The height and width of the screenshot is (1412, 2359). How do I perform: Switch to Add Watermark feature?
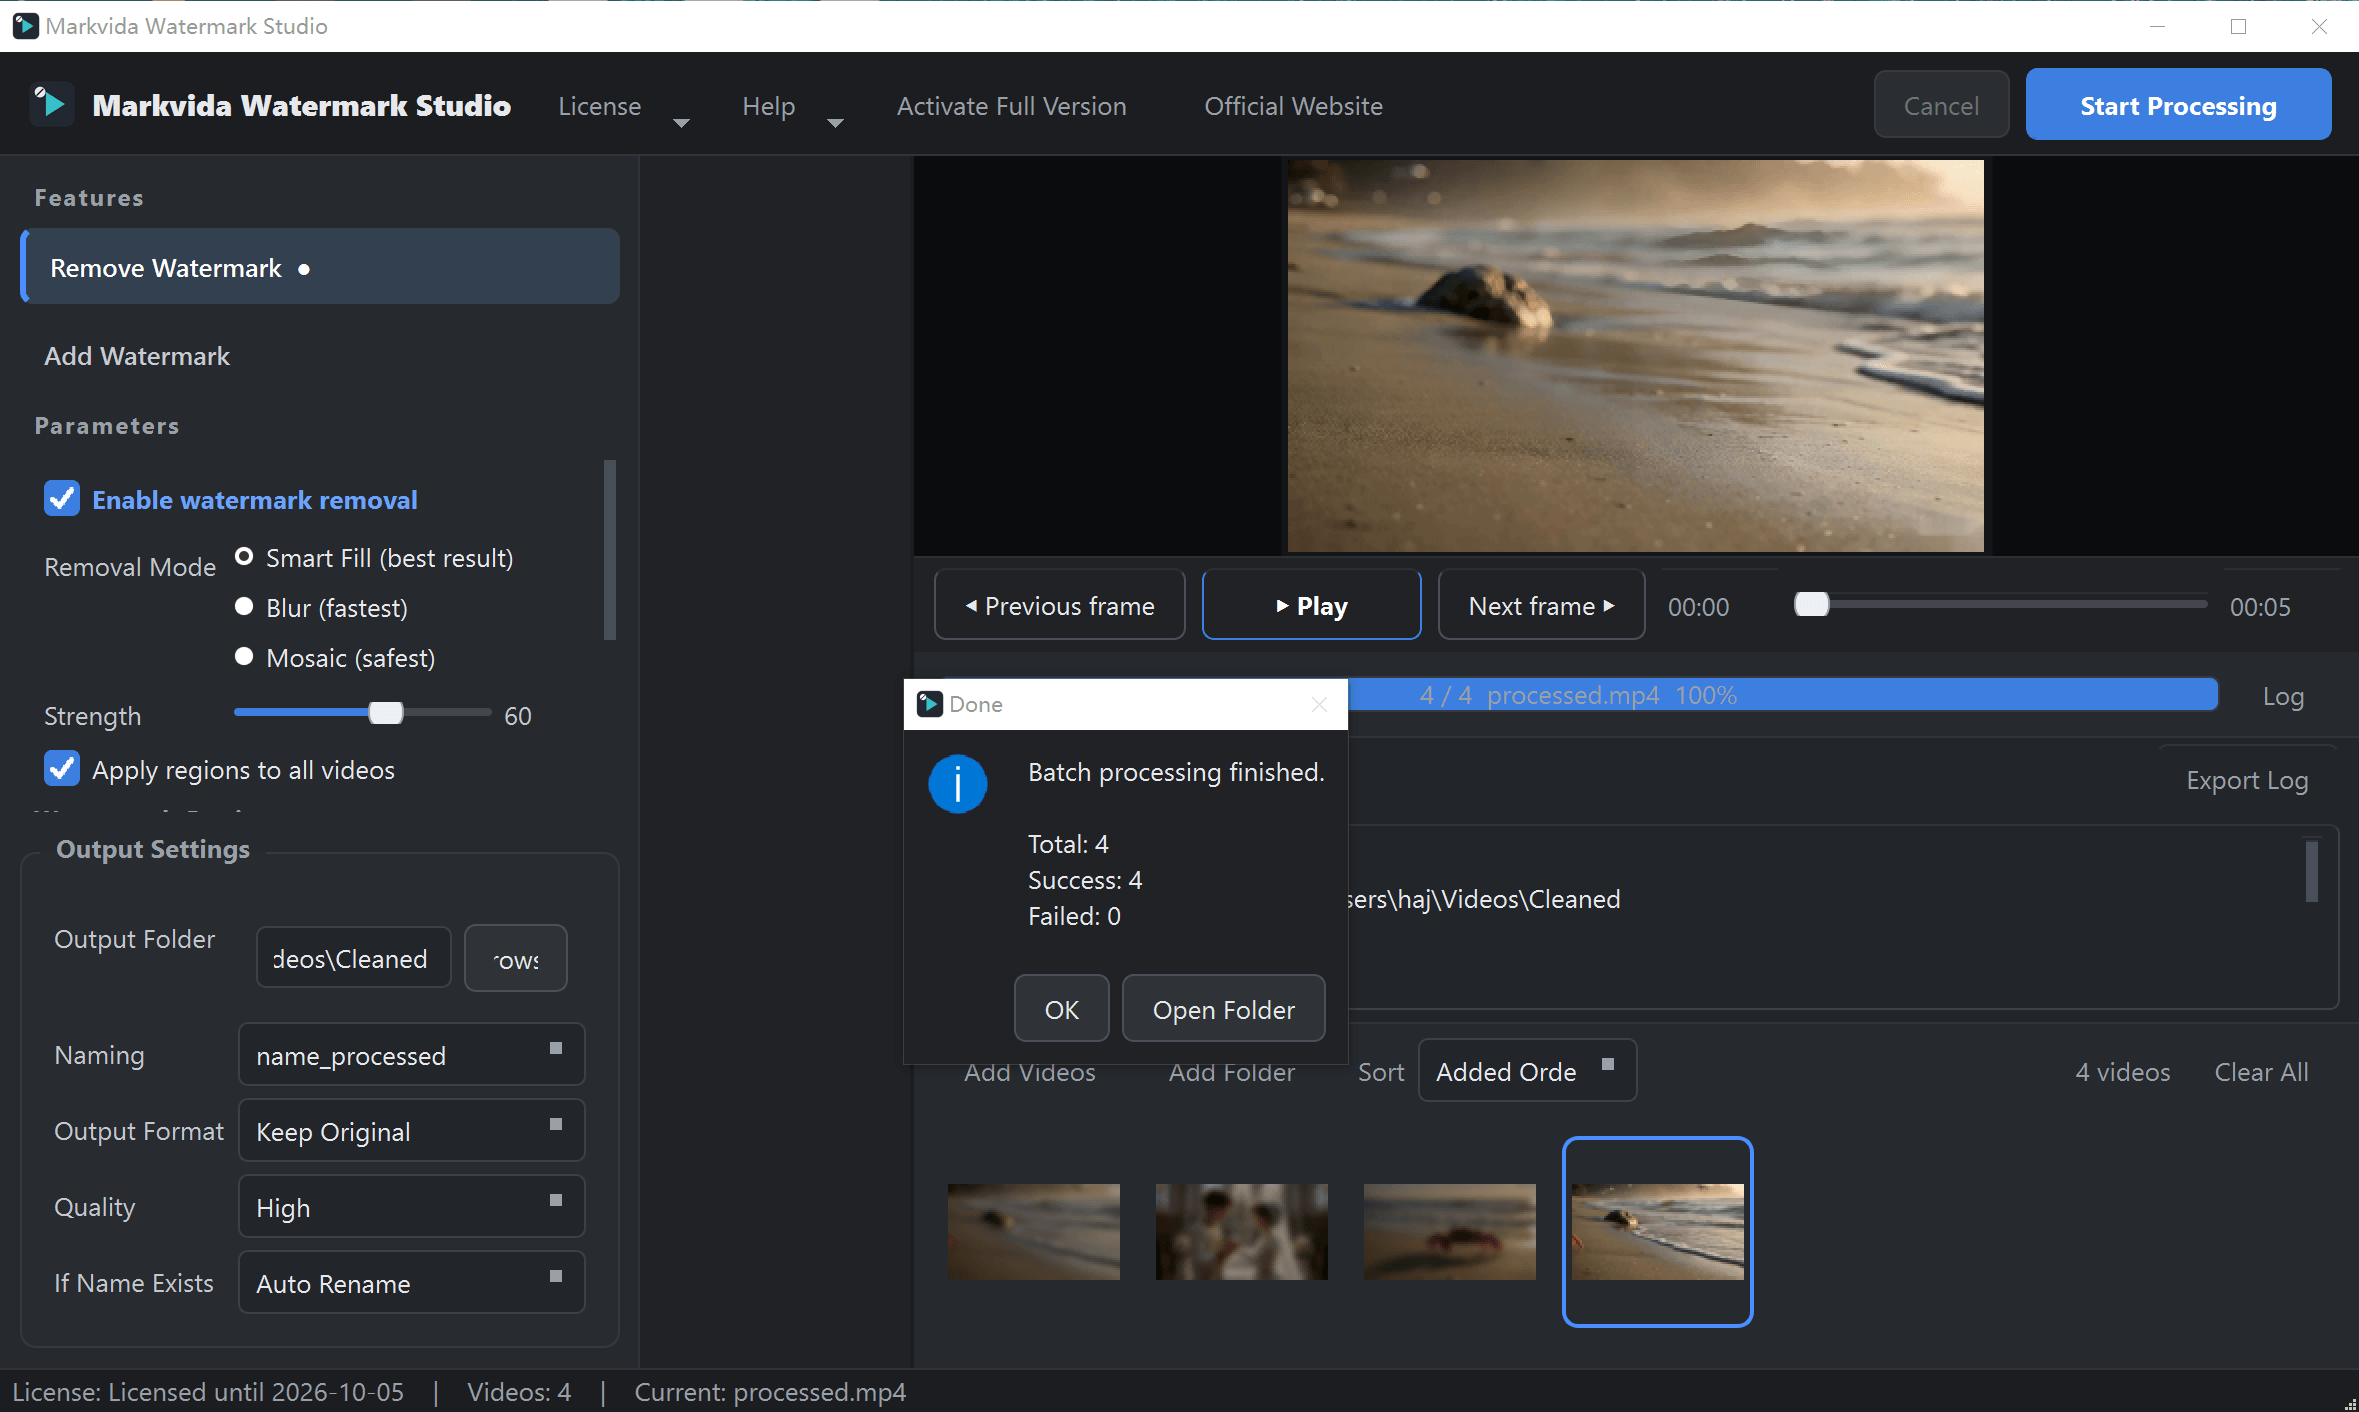point(137,356)
